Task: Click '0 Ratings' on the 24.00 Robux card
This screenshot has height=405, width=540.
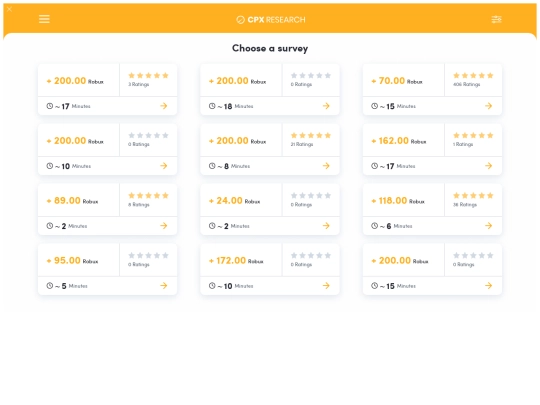Action: coord(301,205)
